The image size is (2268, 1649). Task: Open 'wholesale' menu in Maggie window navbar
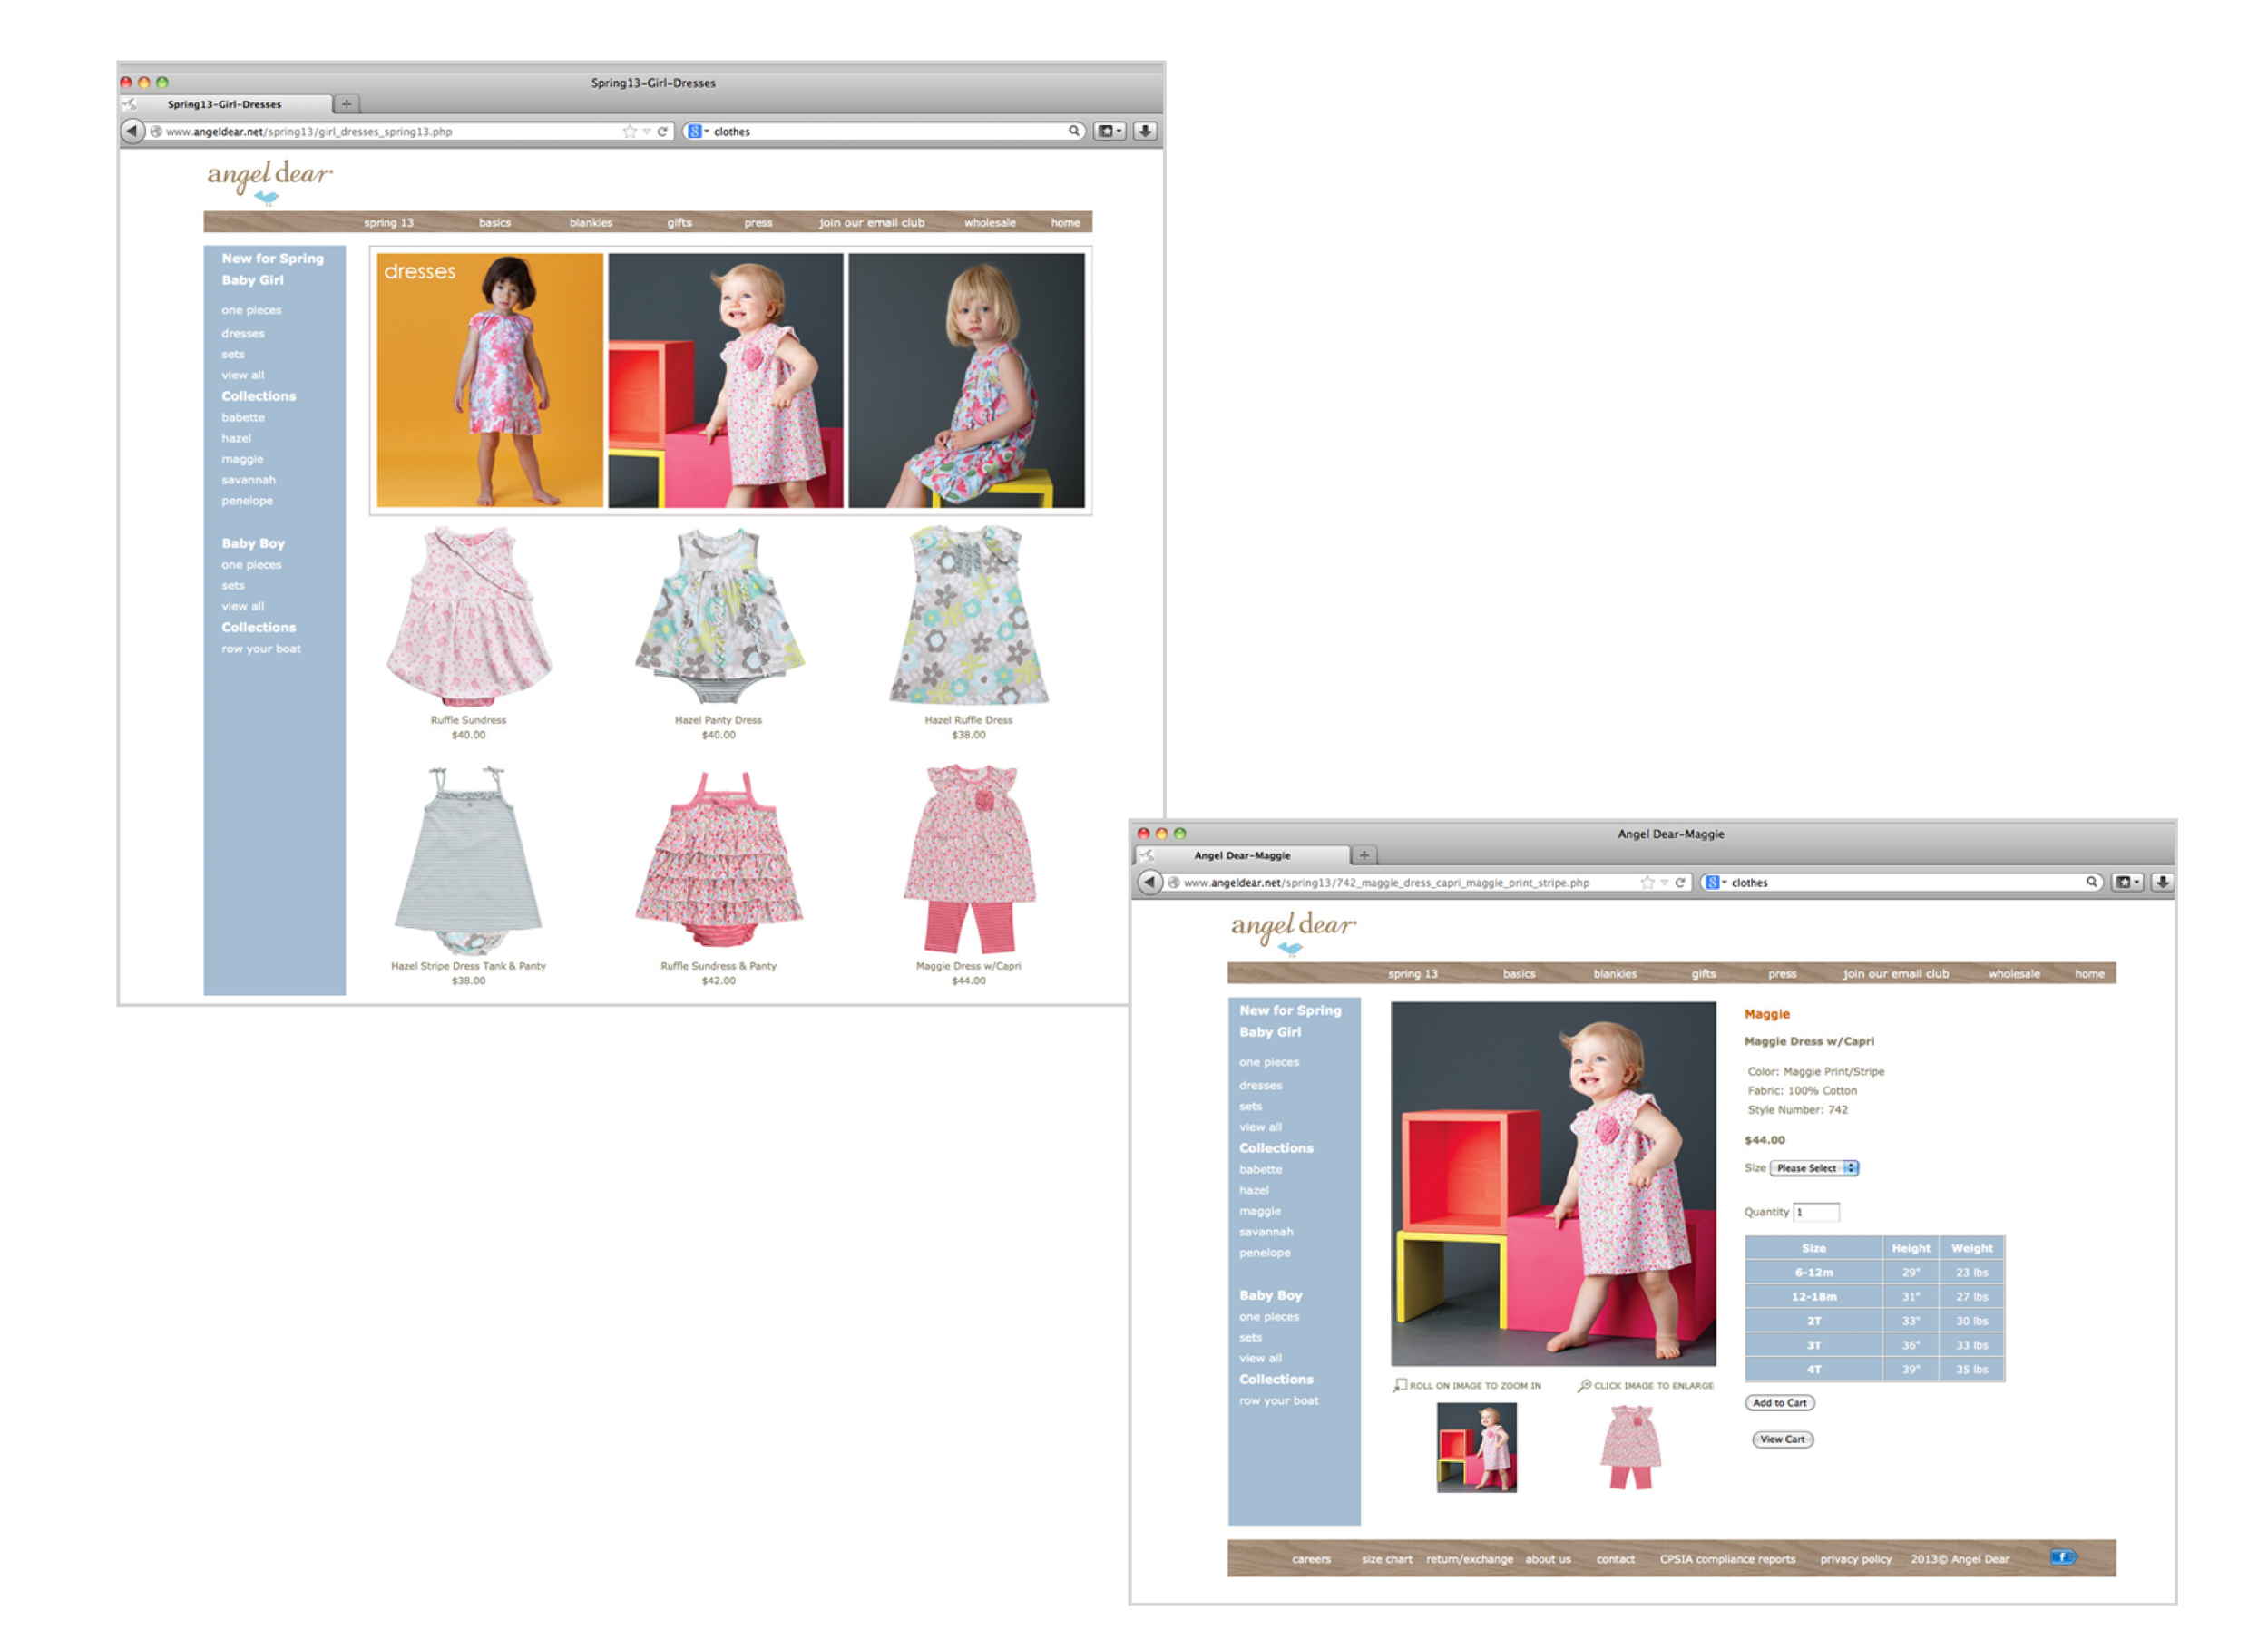(x=2014, y=973)
